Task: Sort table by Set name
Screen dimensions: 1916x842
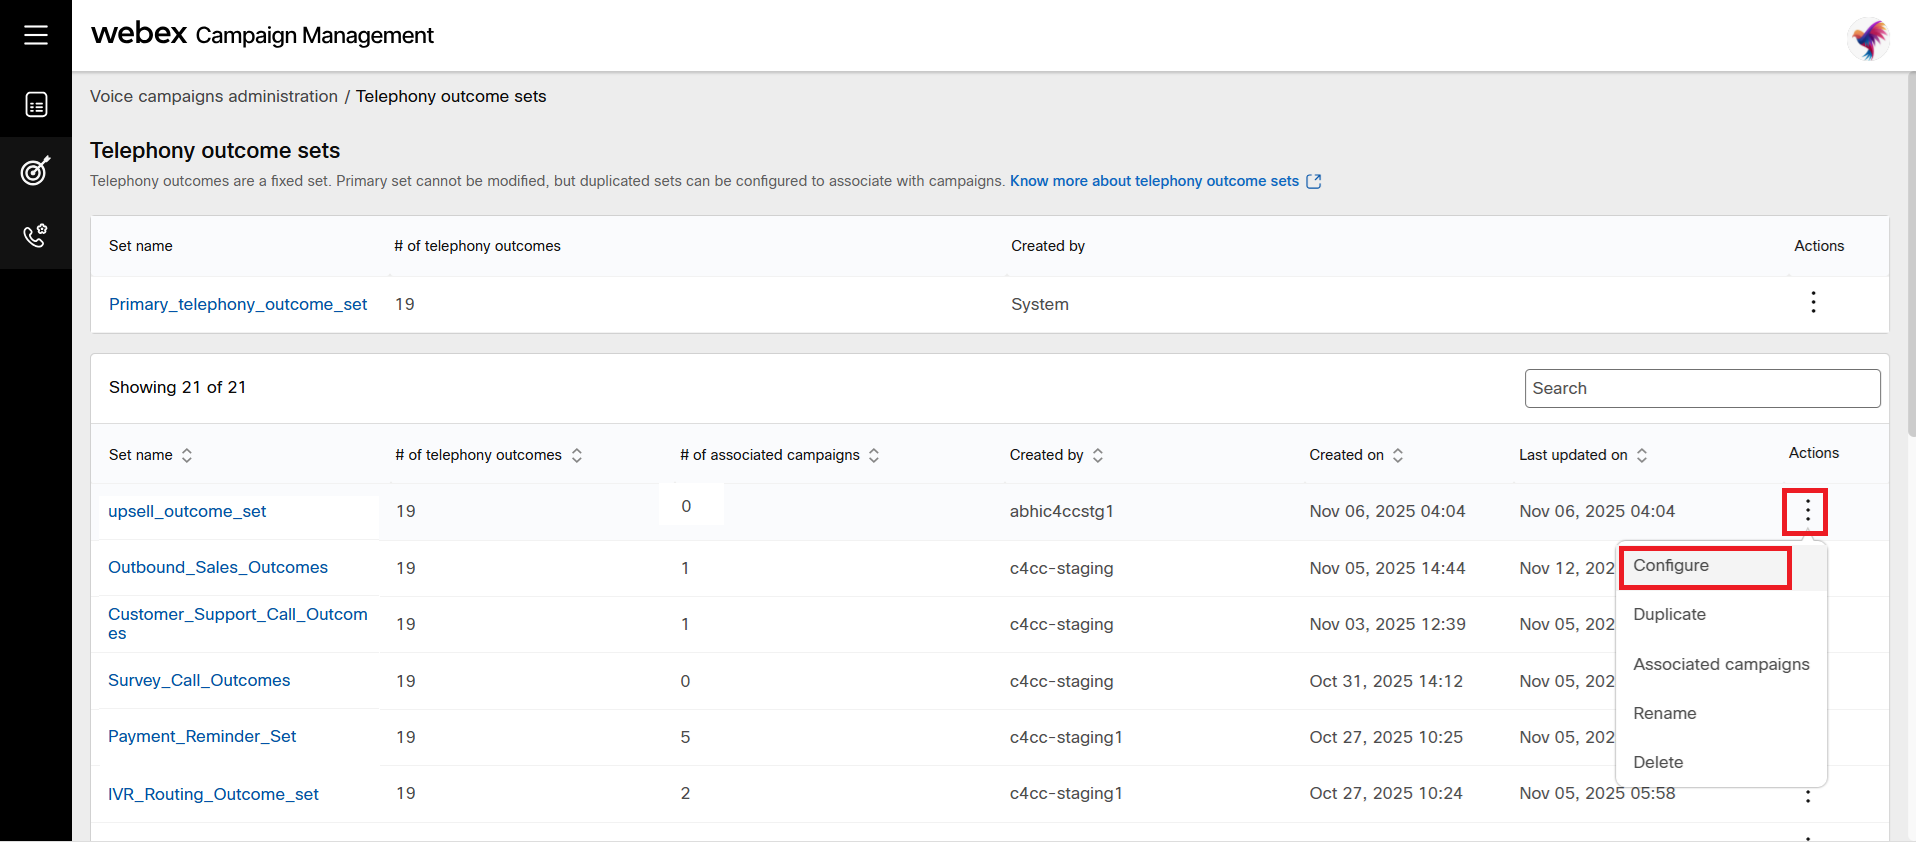Action: coord(187,455)
